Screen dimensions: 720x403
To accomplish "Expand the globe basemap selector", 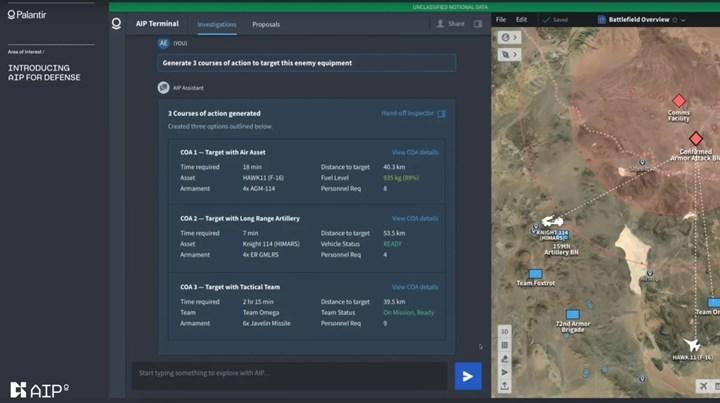I will click(509, 37).
